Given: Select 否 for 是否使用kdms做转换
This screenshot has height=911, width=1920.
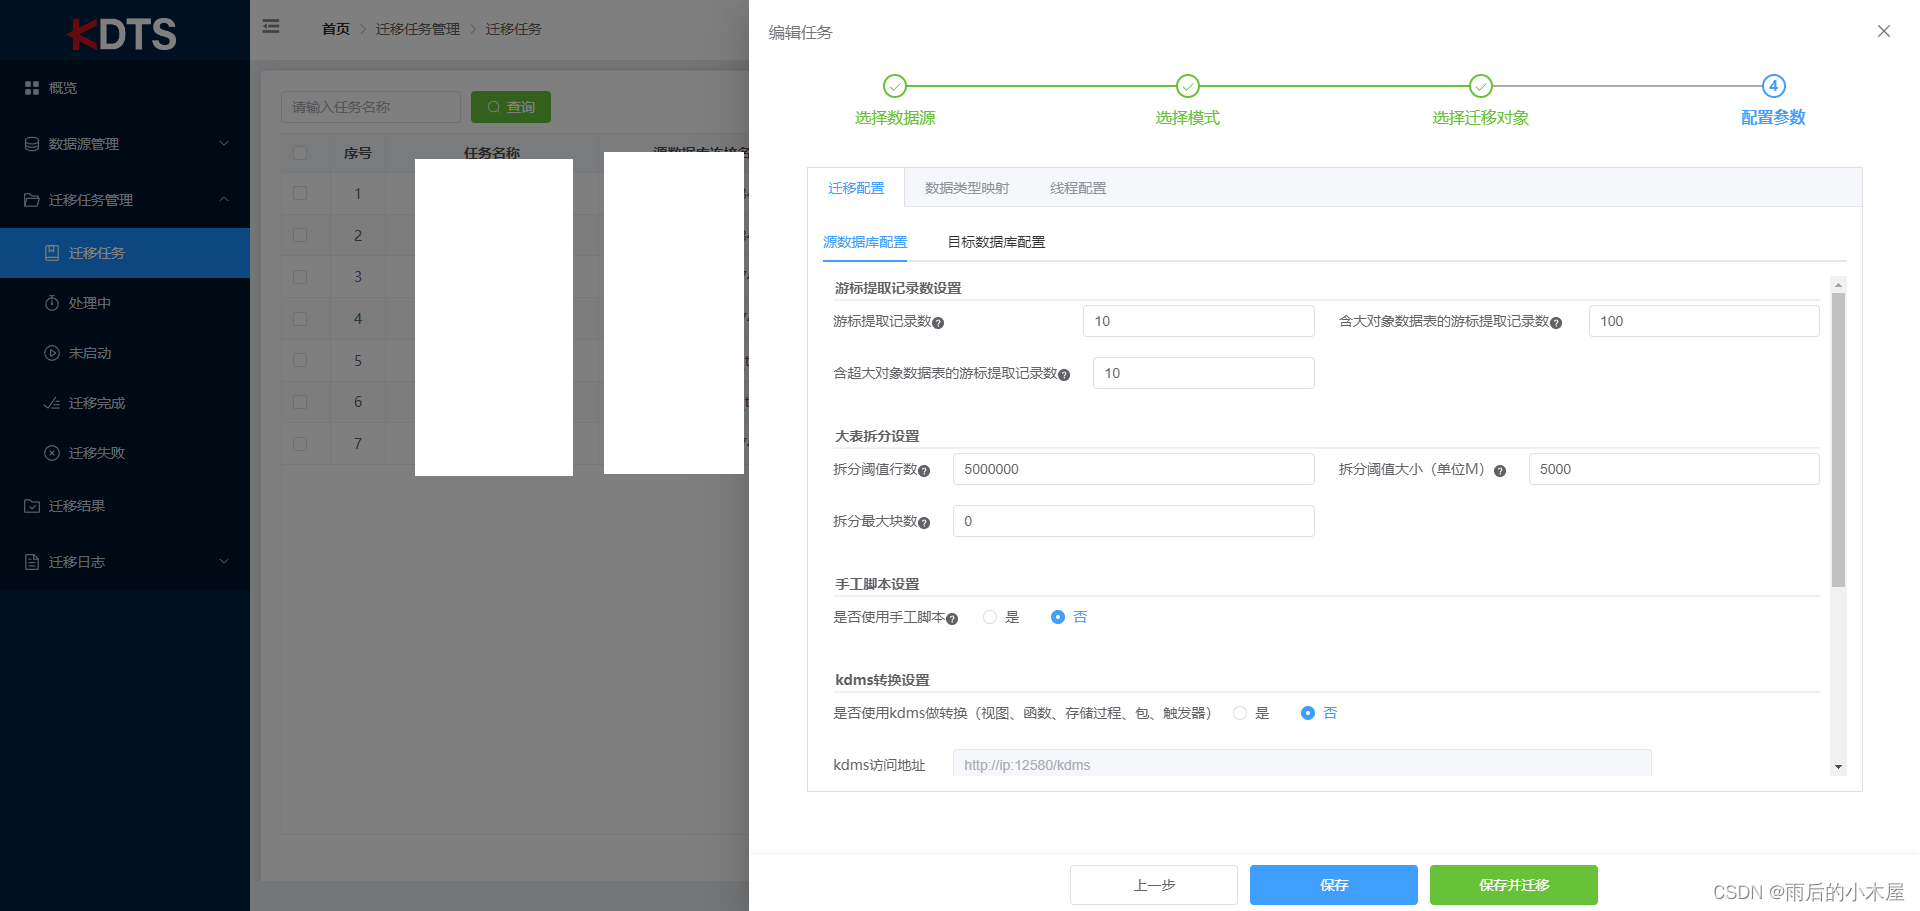Looking at the screenshot, I should tap(1308, 713).
